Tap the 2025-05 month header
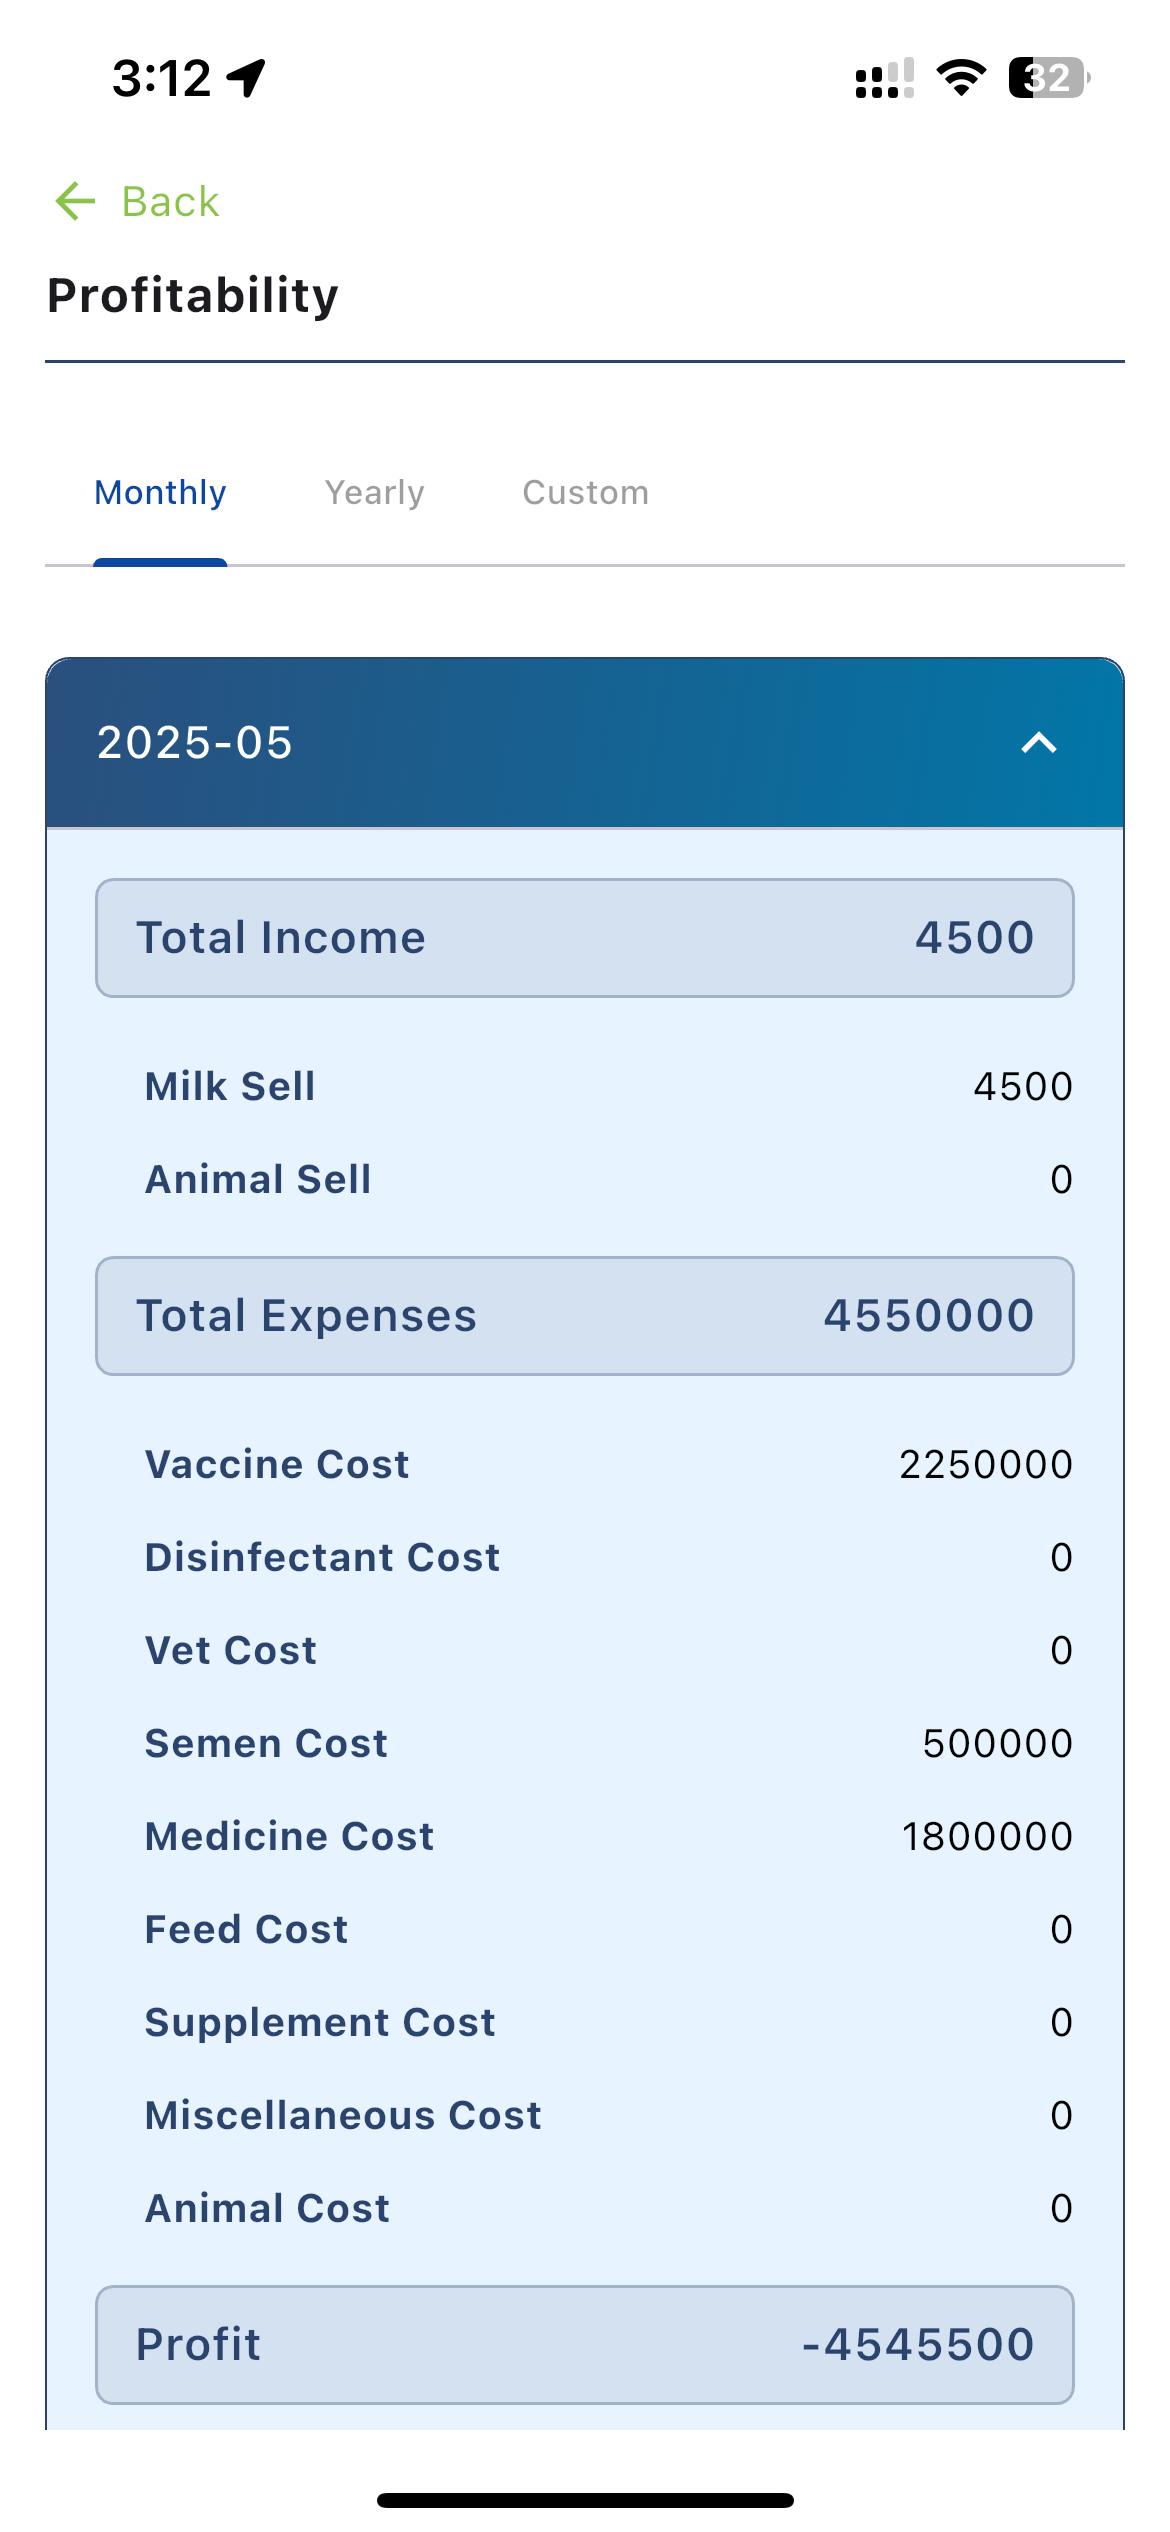1170x2532 pixels. (195, 743)
